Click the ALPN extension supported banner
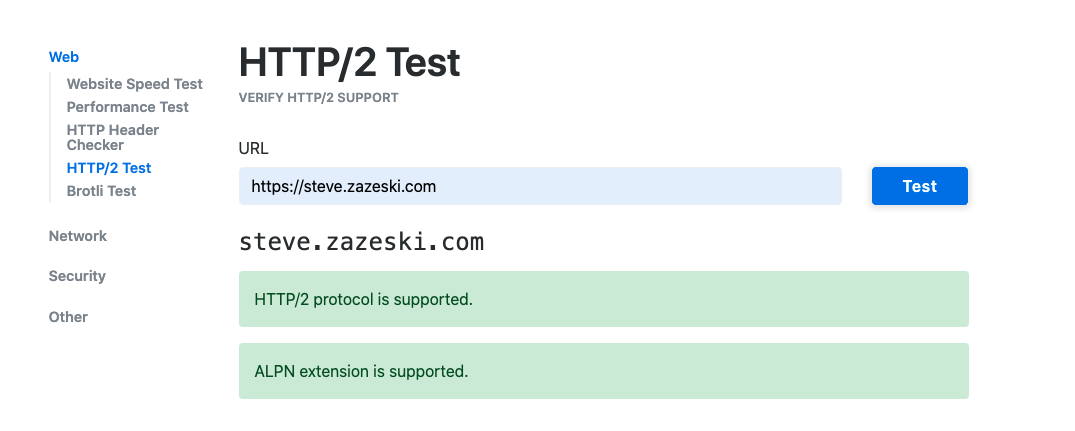 [x=603, y=371]
